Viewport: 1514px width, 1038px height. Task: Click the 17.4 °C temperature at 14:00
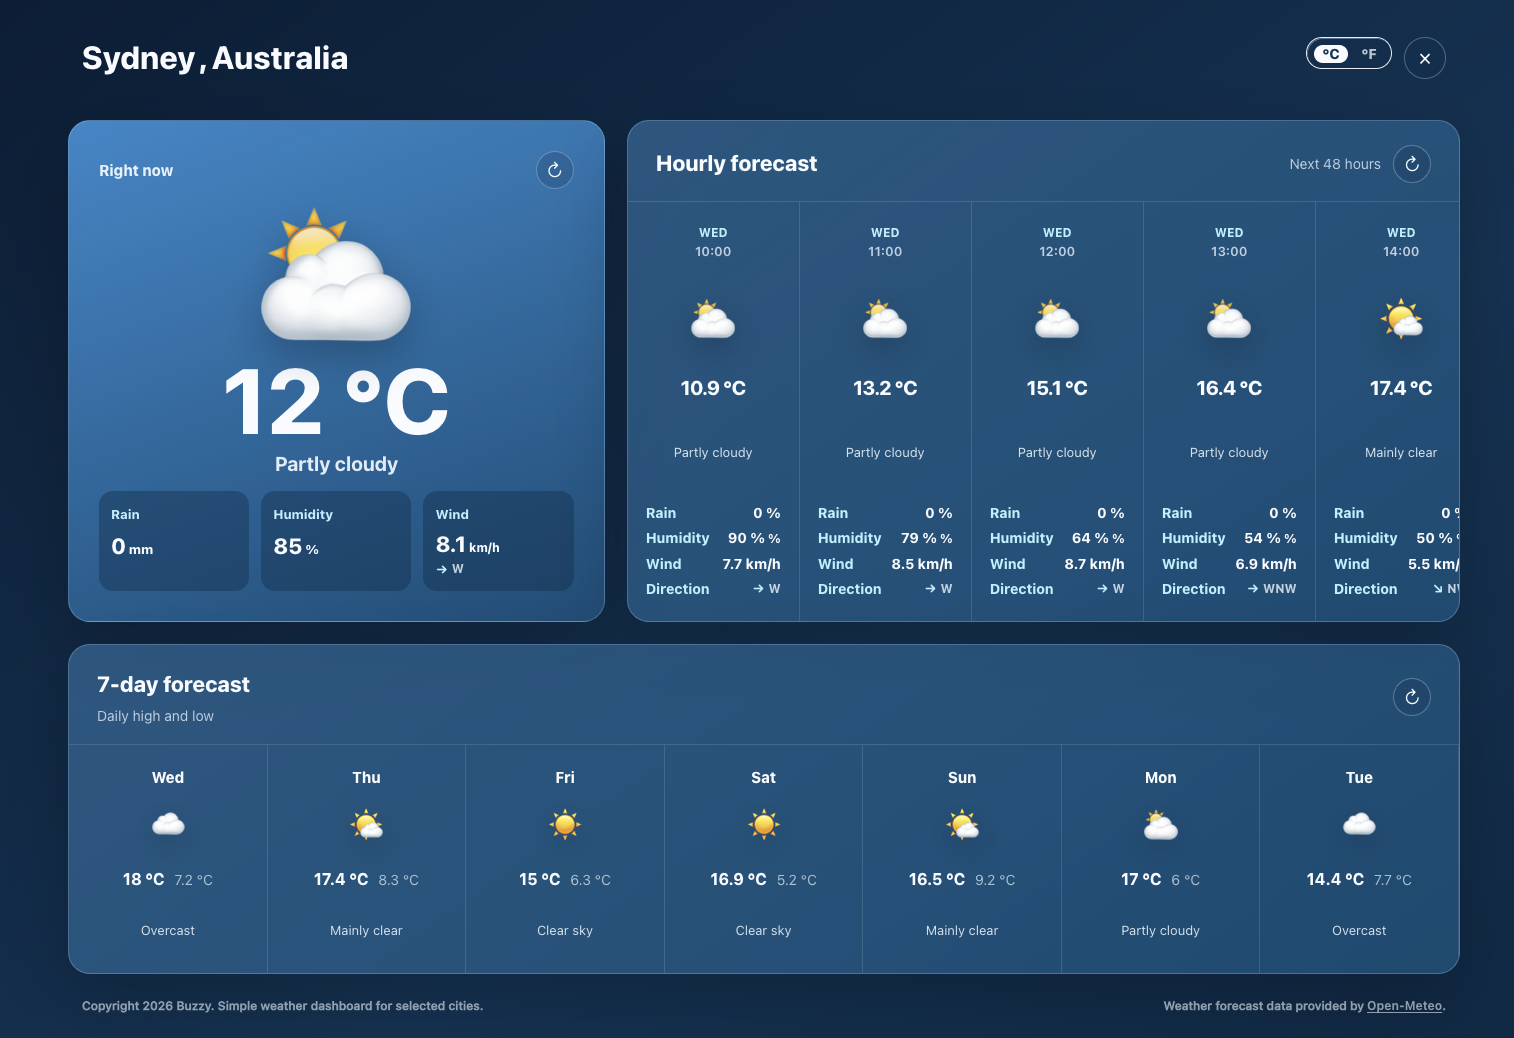(1401, 388)
